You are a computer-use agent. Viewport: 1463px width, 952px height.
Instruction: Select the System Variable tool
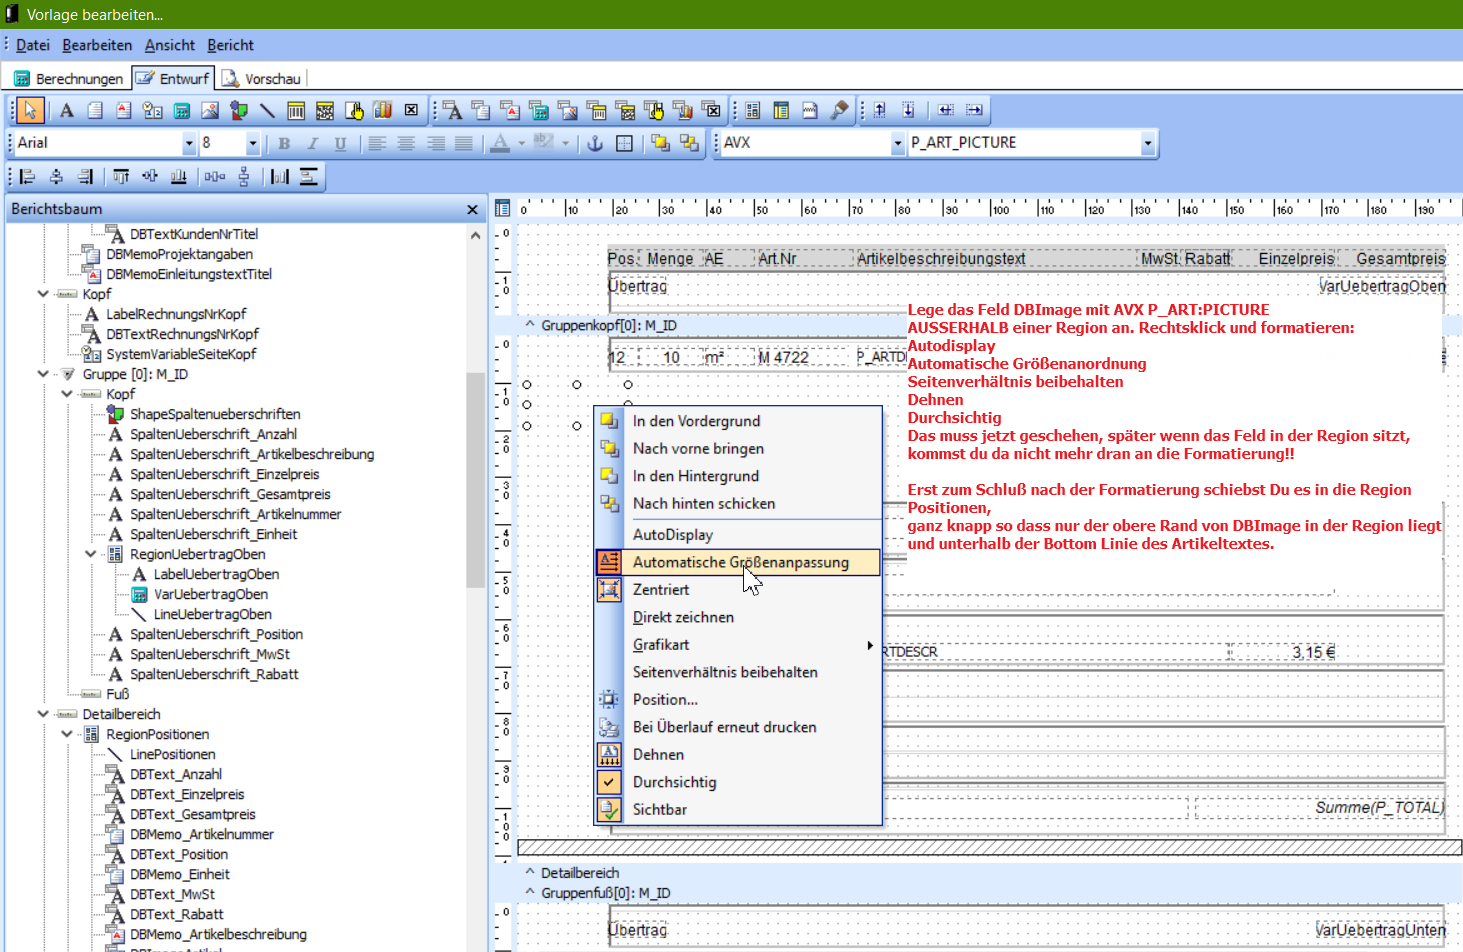point(153,110)
